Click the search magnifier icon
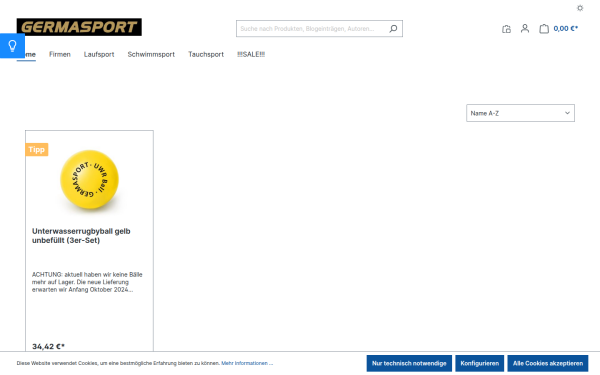Screen dimensions: 600x375 (x=393, y=29)
